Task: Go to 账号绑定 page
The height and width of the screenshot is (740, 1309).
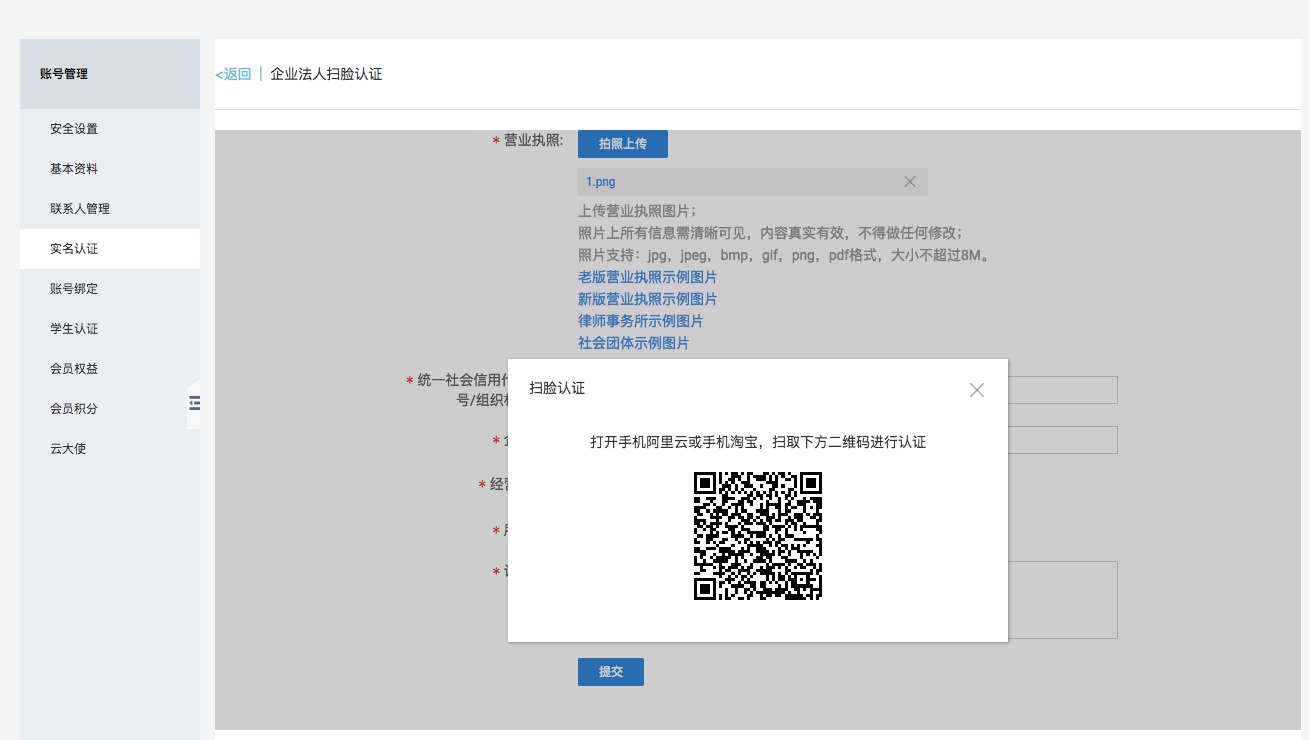Action: pos(74,289)
